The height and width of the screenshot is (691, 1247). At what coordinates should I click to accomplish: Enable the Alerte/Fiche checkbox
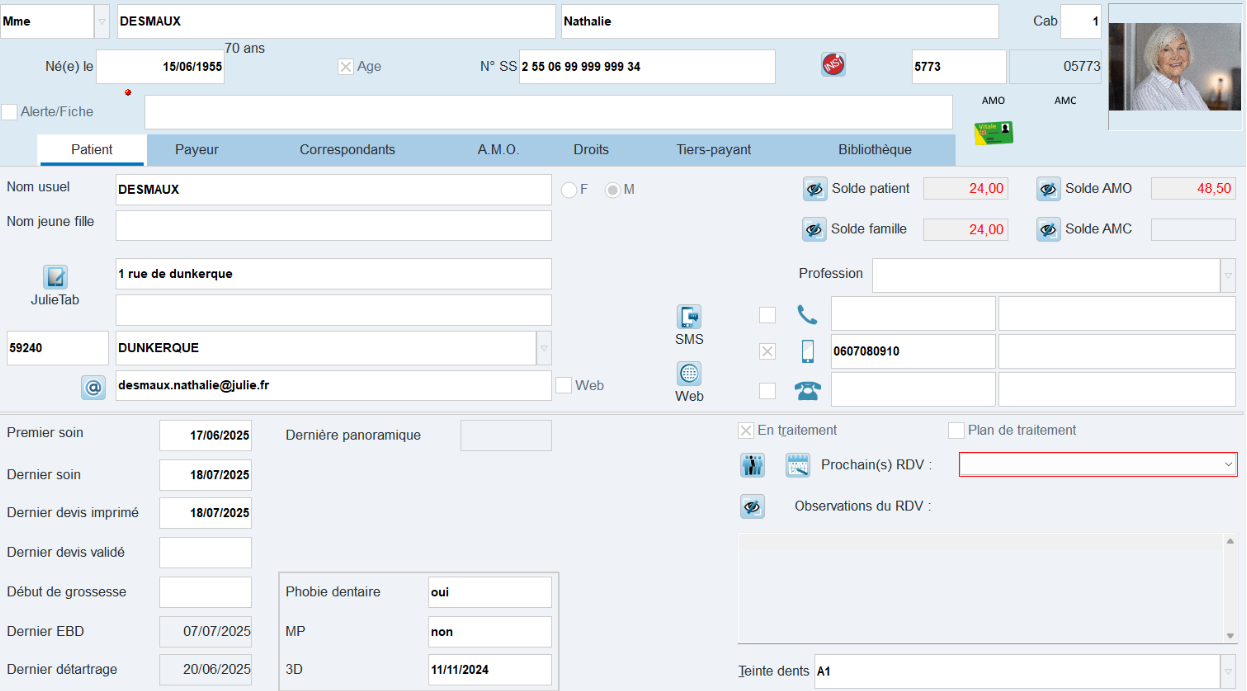click(10, 112)
